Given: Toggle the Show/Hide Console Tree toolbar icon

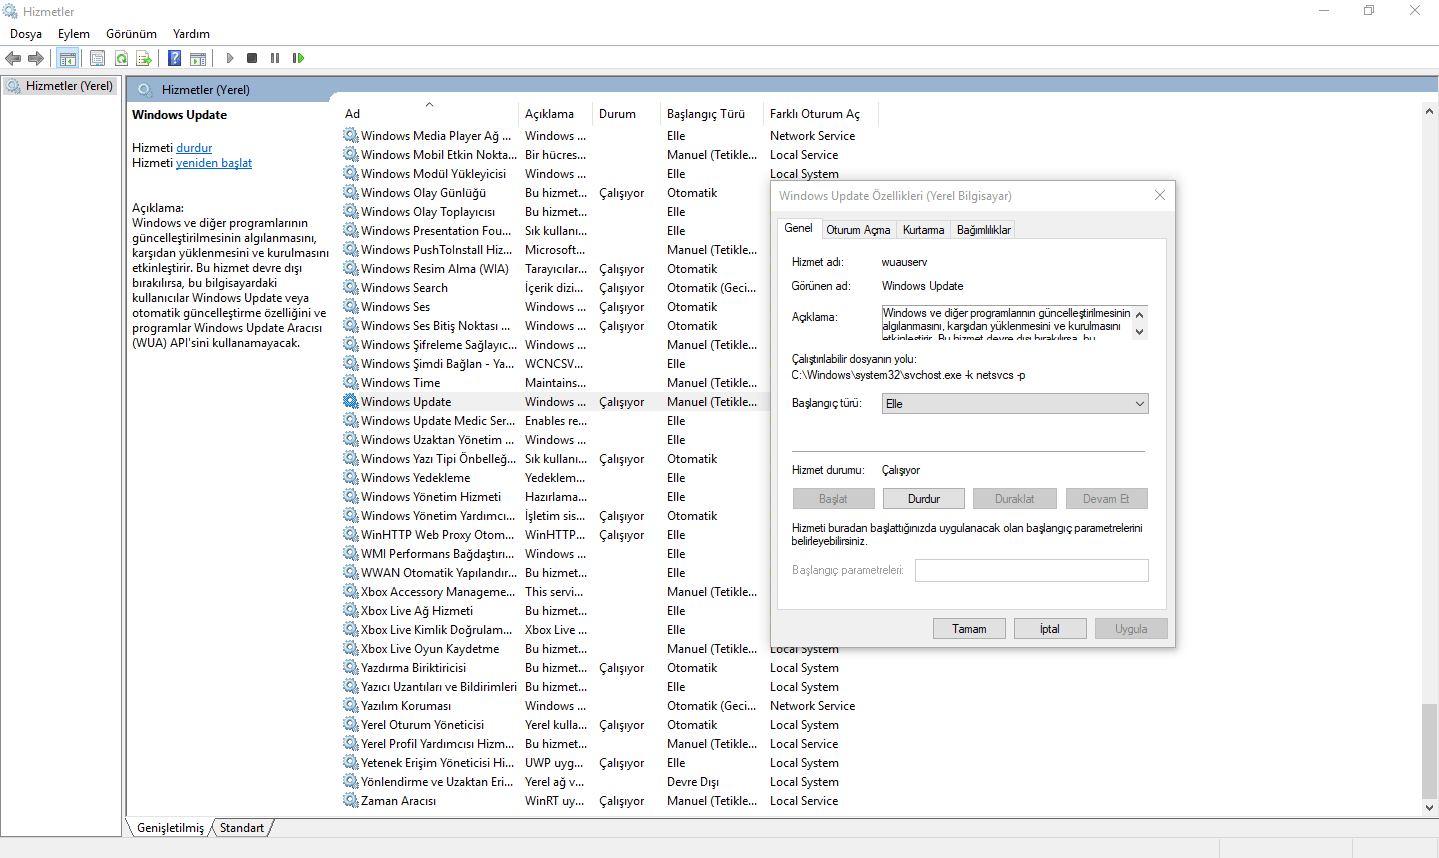Looking at the screenshot, I should (68, 58).
